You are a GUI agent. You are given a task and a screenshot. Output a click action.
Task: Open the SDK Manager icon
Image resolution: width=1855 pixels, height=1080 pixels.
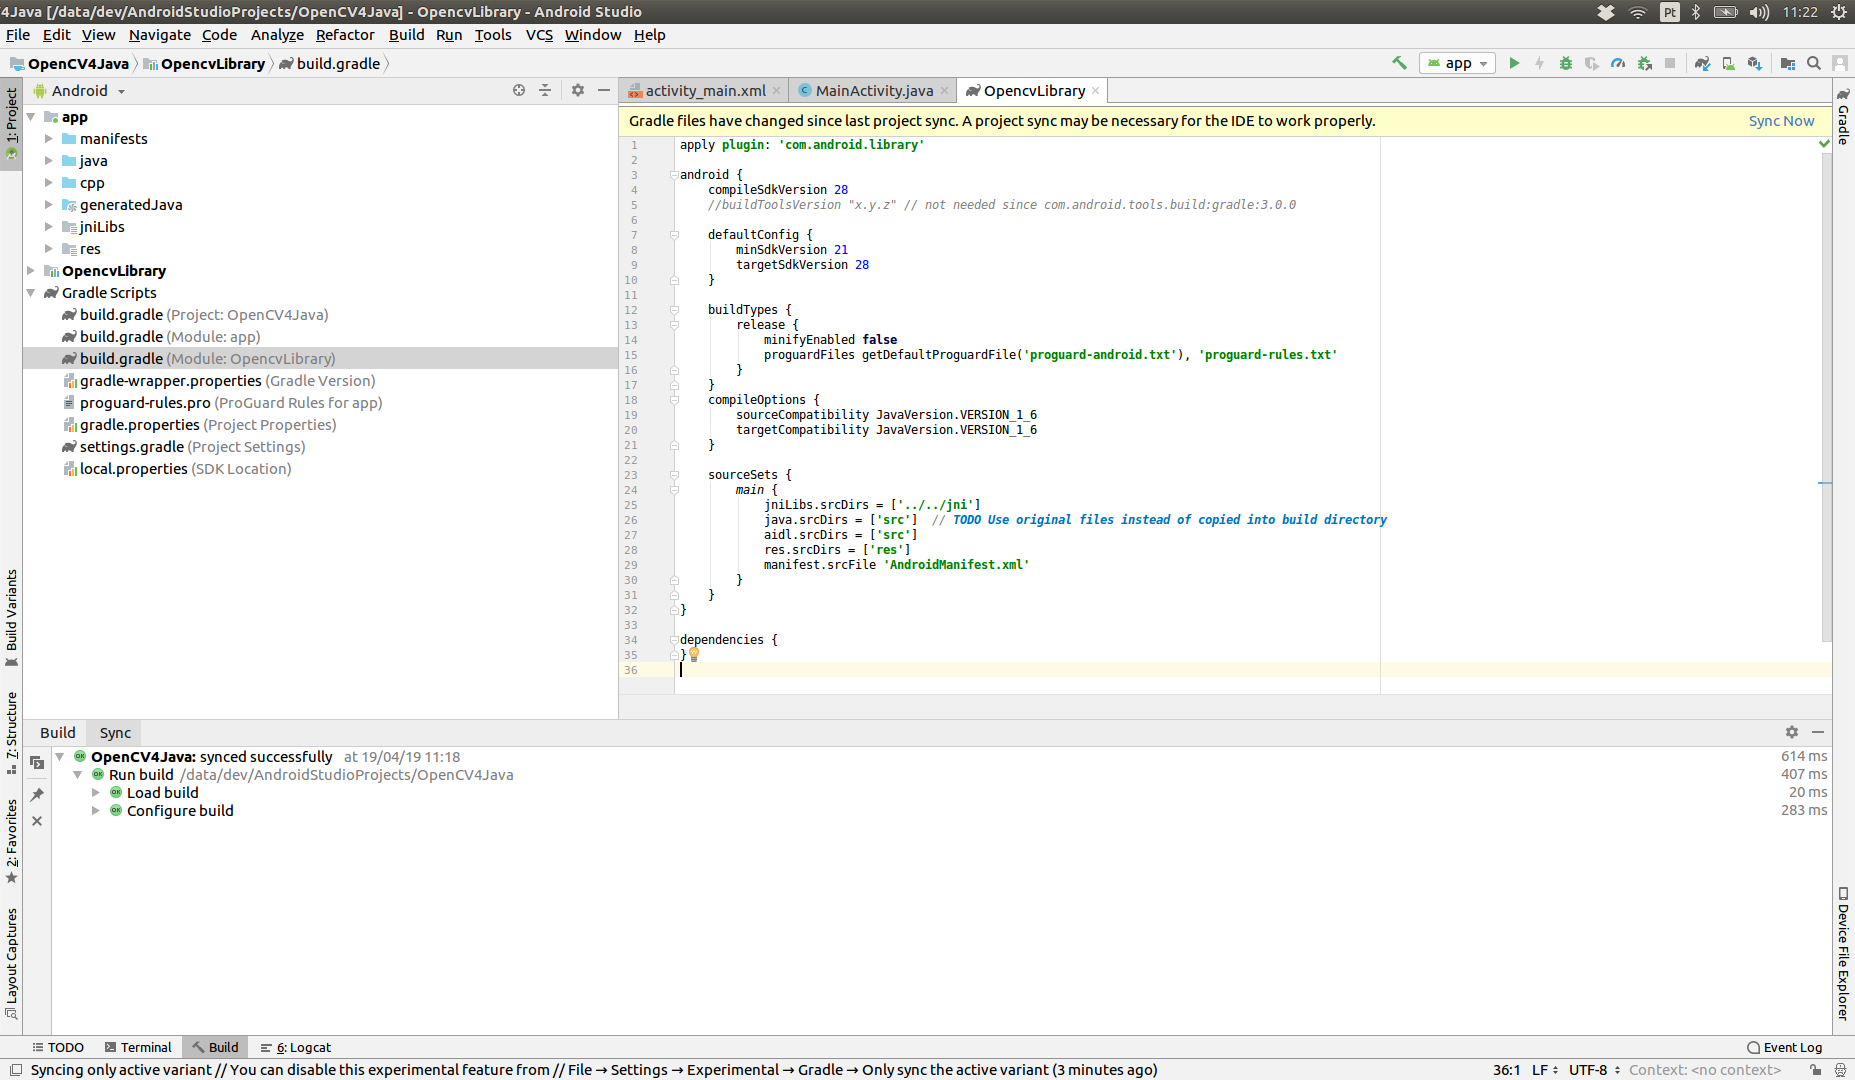point(1754,63)
